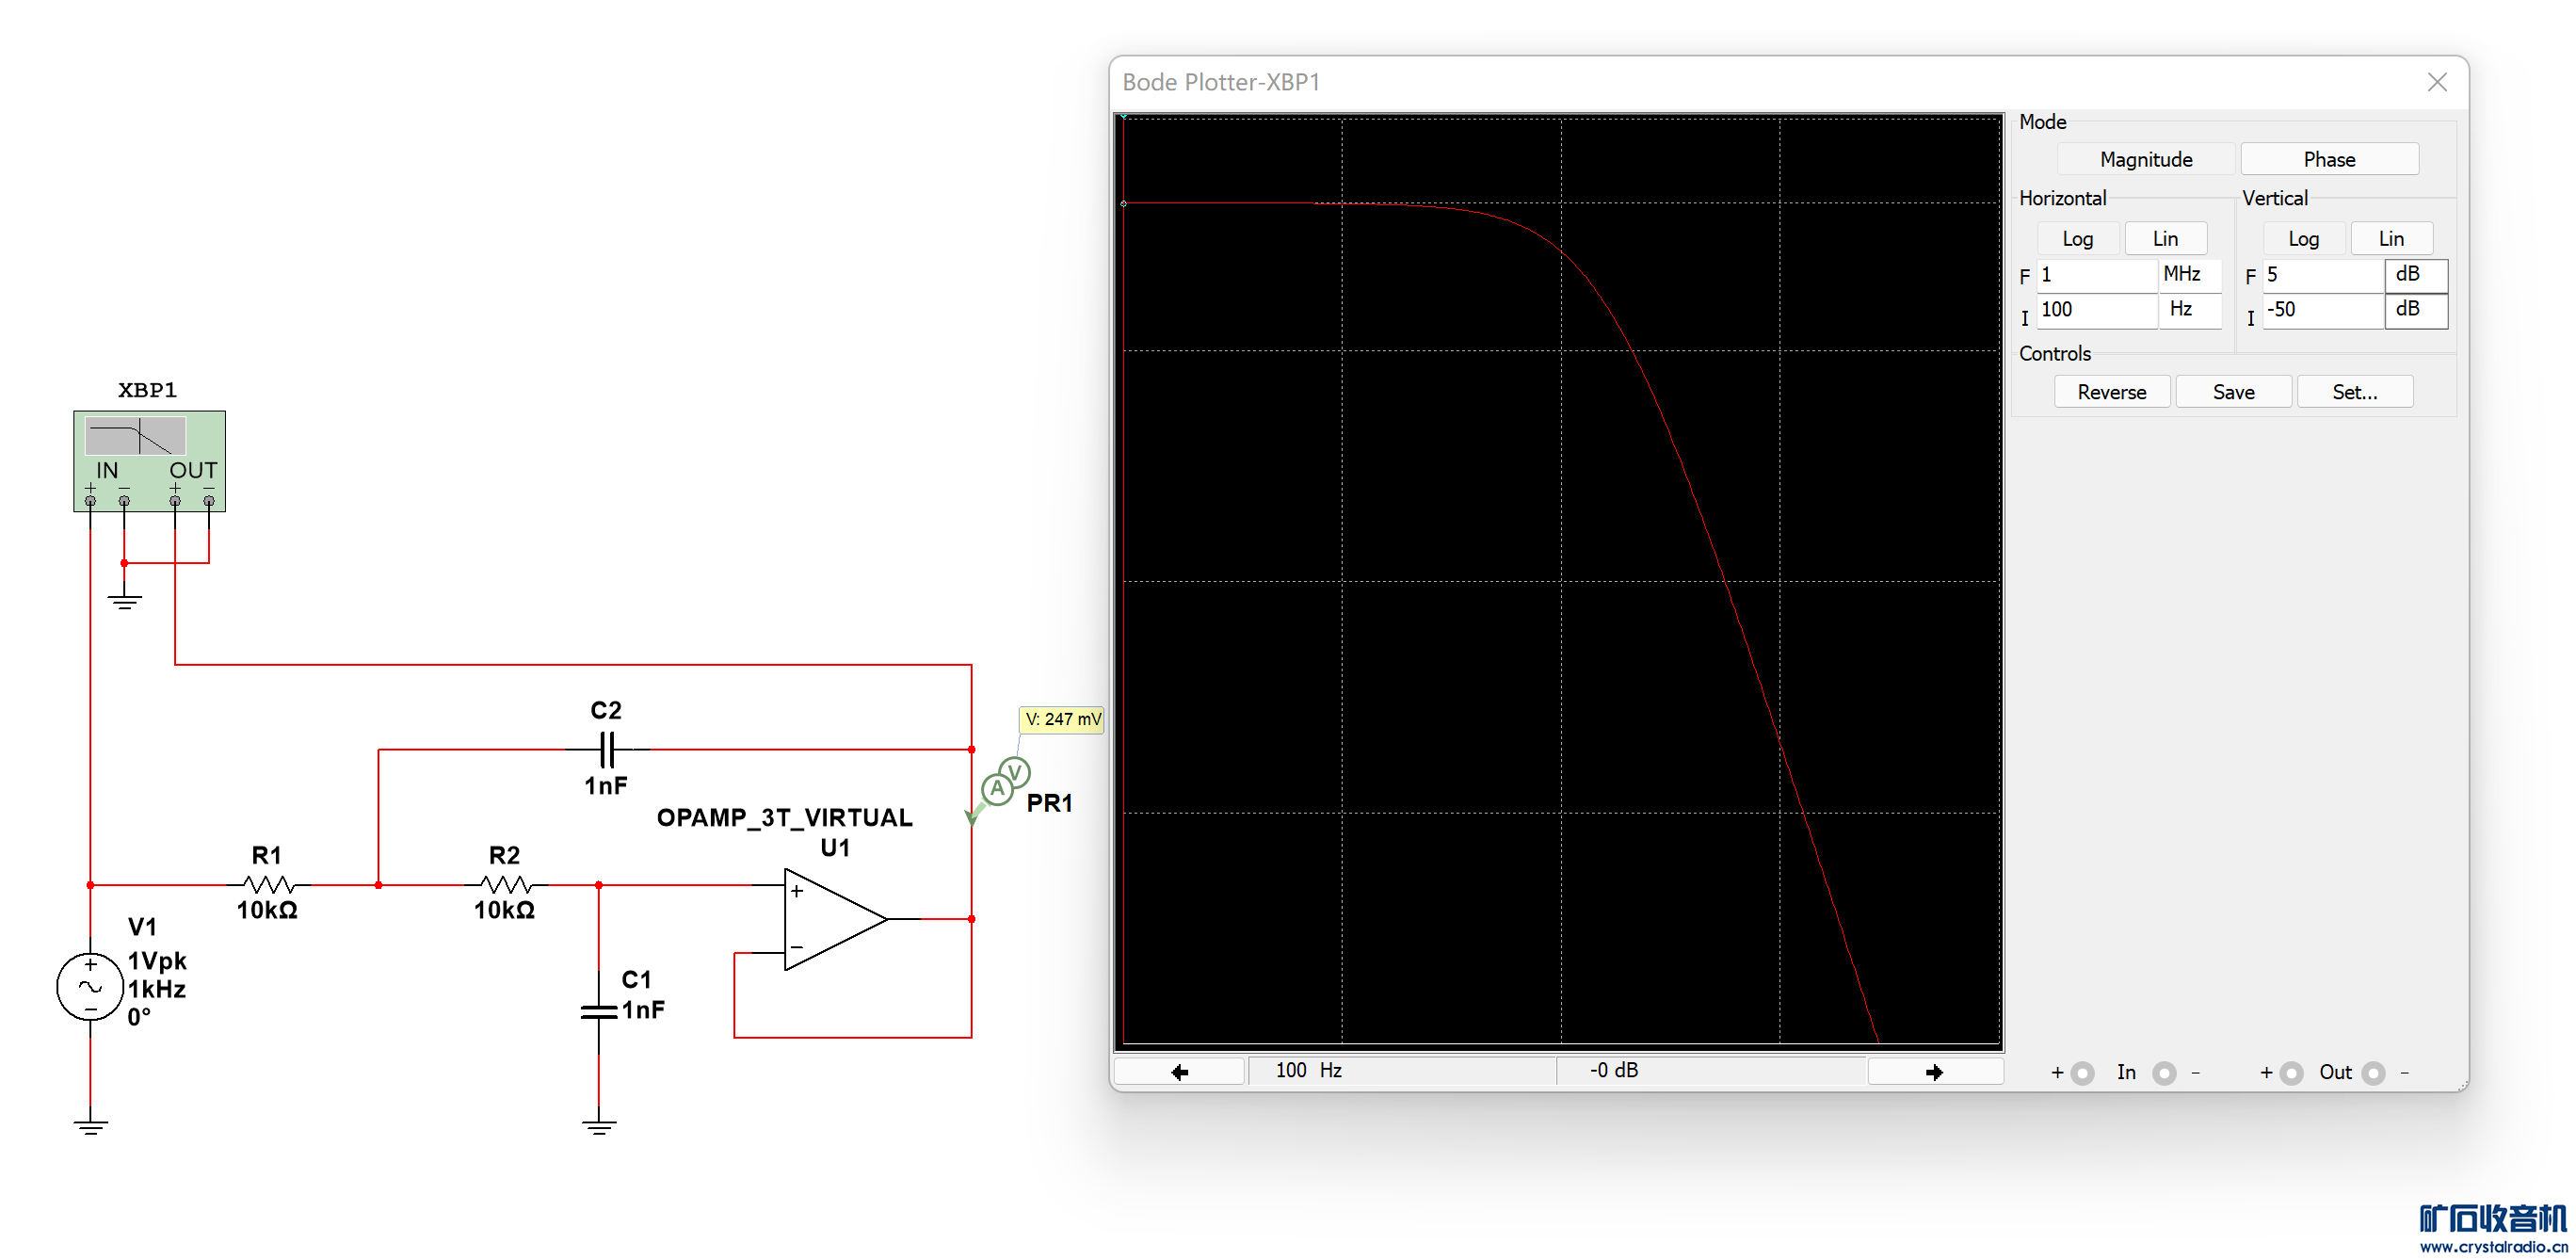Close the Bode Plotter-XBP1 window
2576x1259 pixels.
2437,82
